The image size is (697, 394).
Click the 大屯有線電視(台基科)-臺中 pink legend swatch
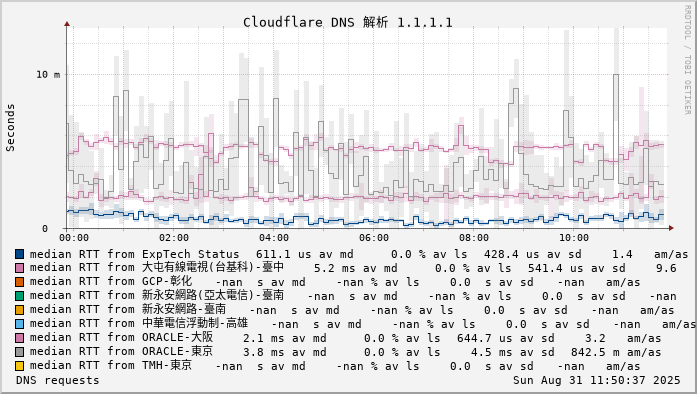[20, 268]
